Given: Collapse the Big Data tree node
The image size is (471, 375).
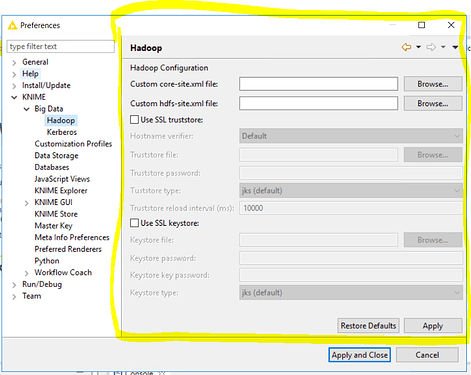Looking at the screenshot, I should (x=26, y=109).
